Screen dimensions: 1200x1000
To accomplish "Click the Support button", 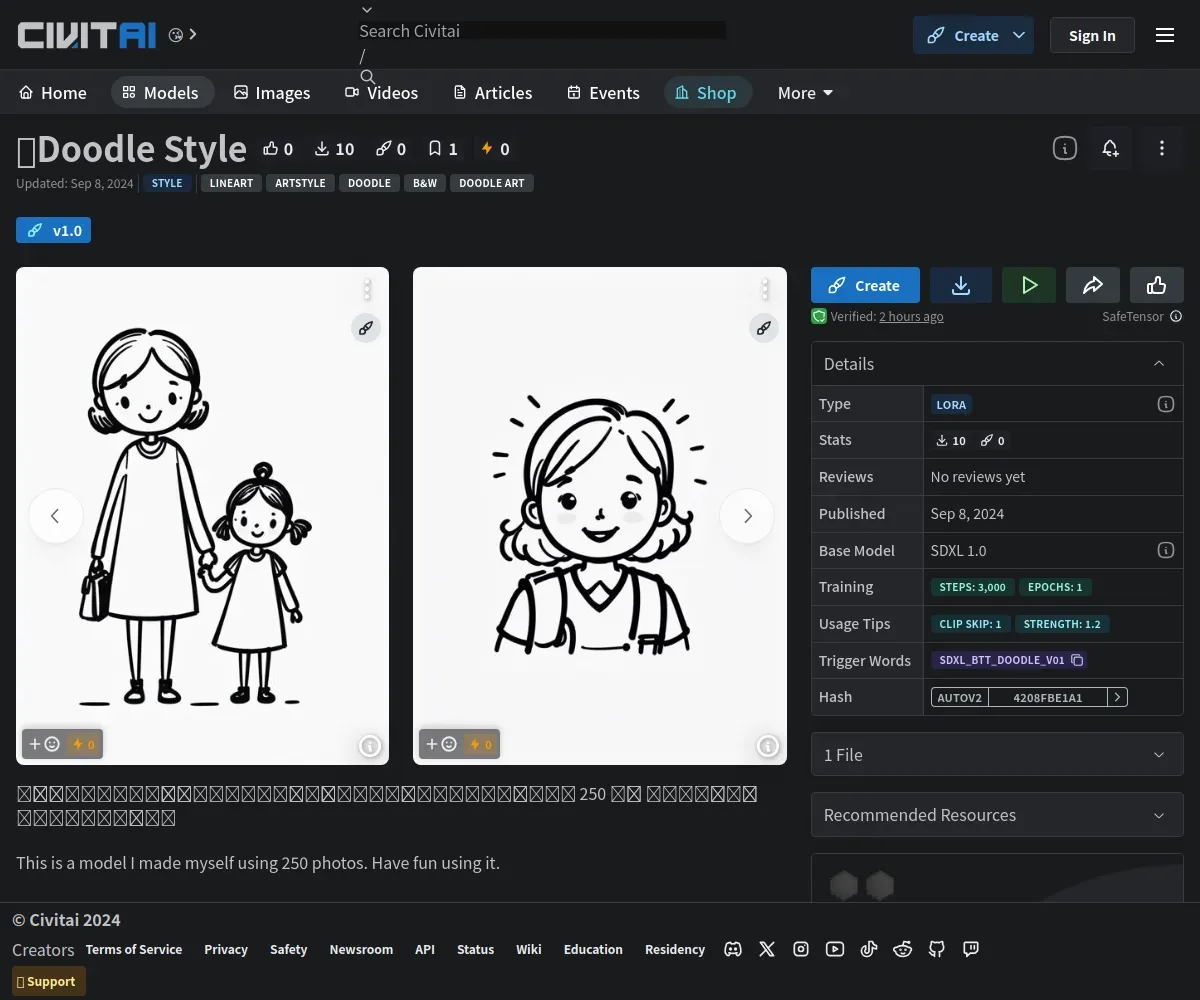I will (x=48, y=981).
